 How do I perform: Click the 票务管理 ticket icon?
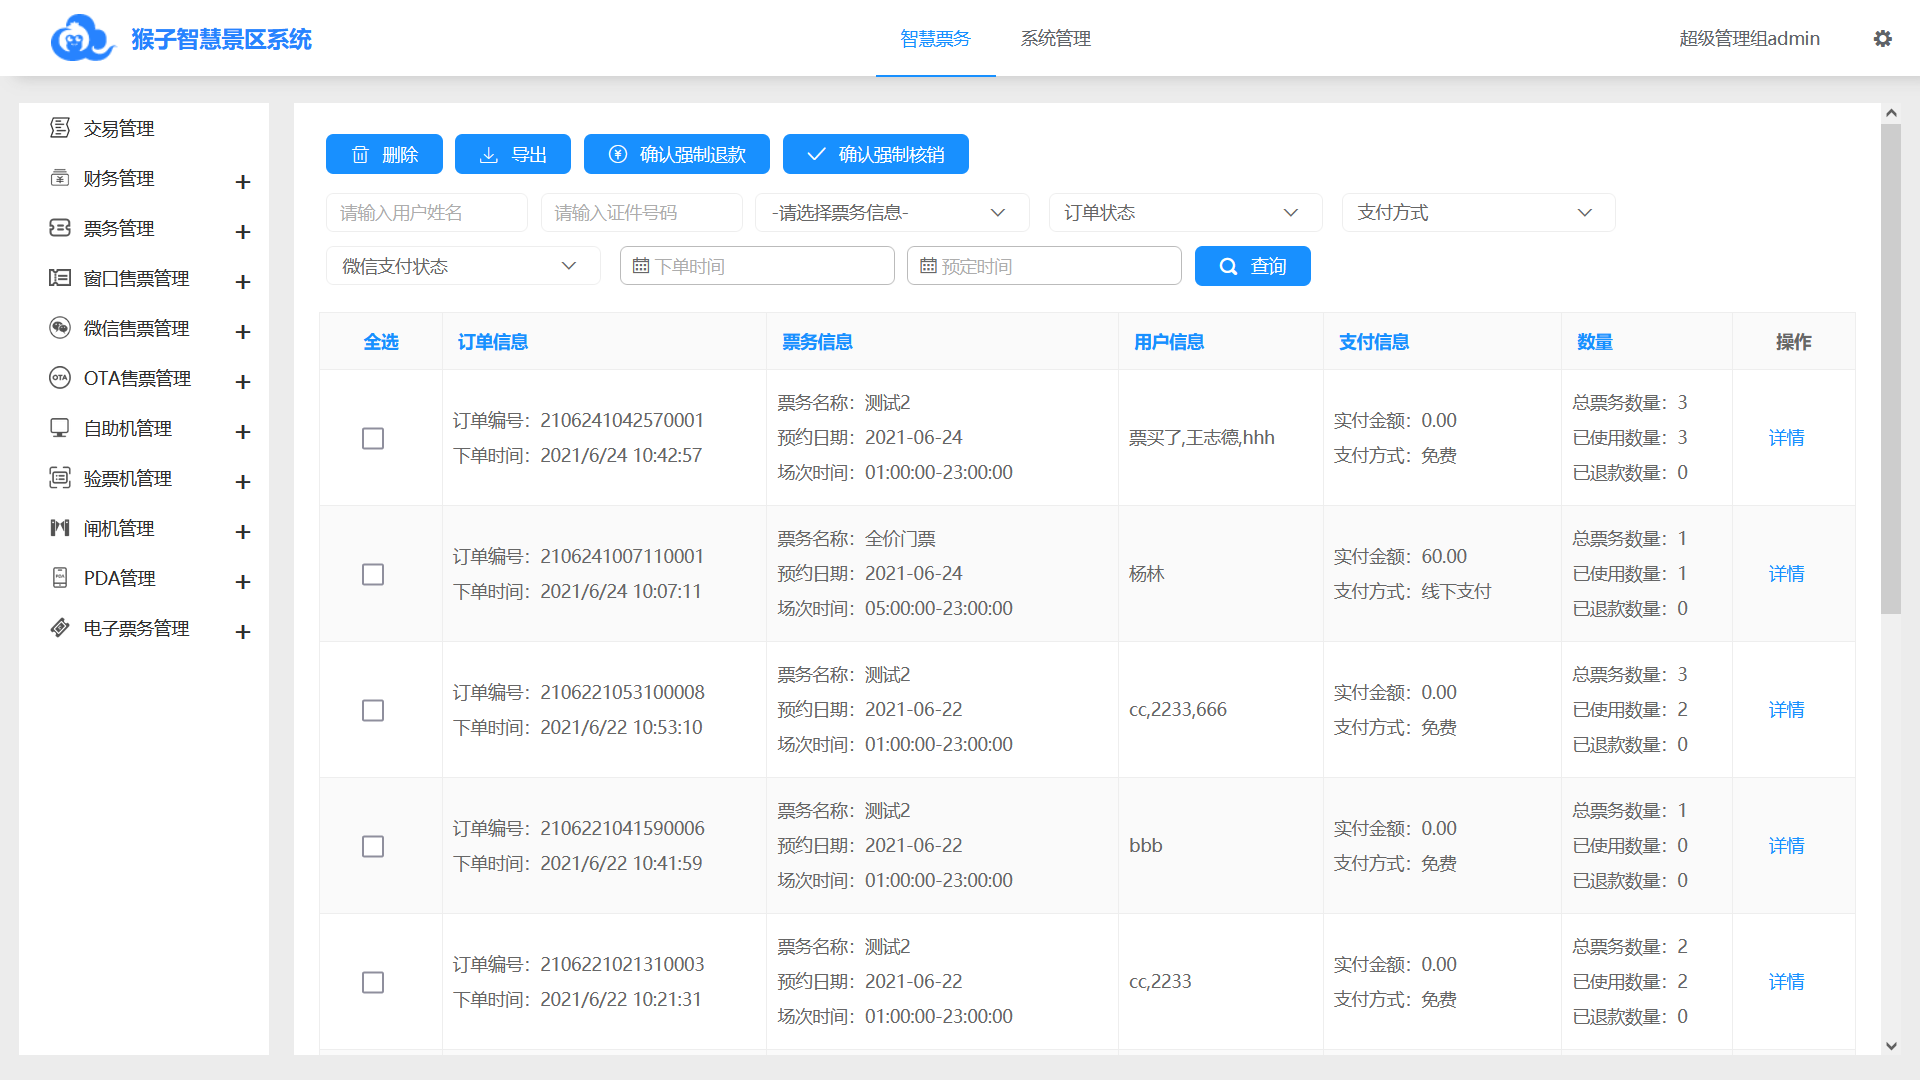point(60,228)
